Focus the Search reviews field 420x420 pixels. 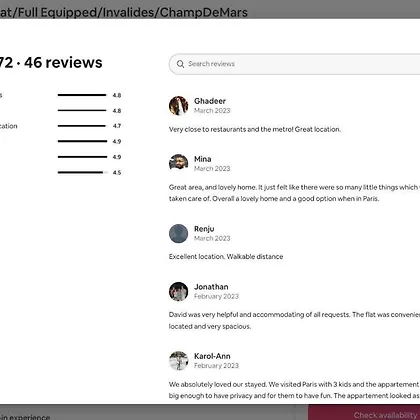295,64
